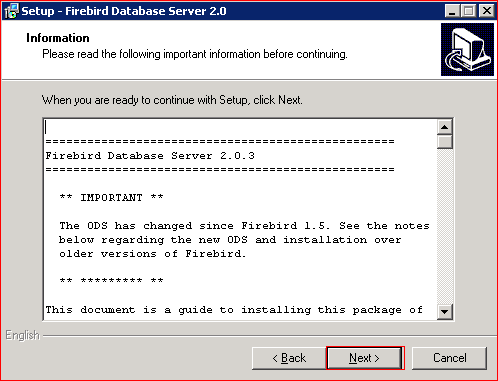This screenshot has width=498, height=381.
Task: Click the '** IMPORTANT **' line in text
Action: tap(111, 198)
